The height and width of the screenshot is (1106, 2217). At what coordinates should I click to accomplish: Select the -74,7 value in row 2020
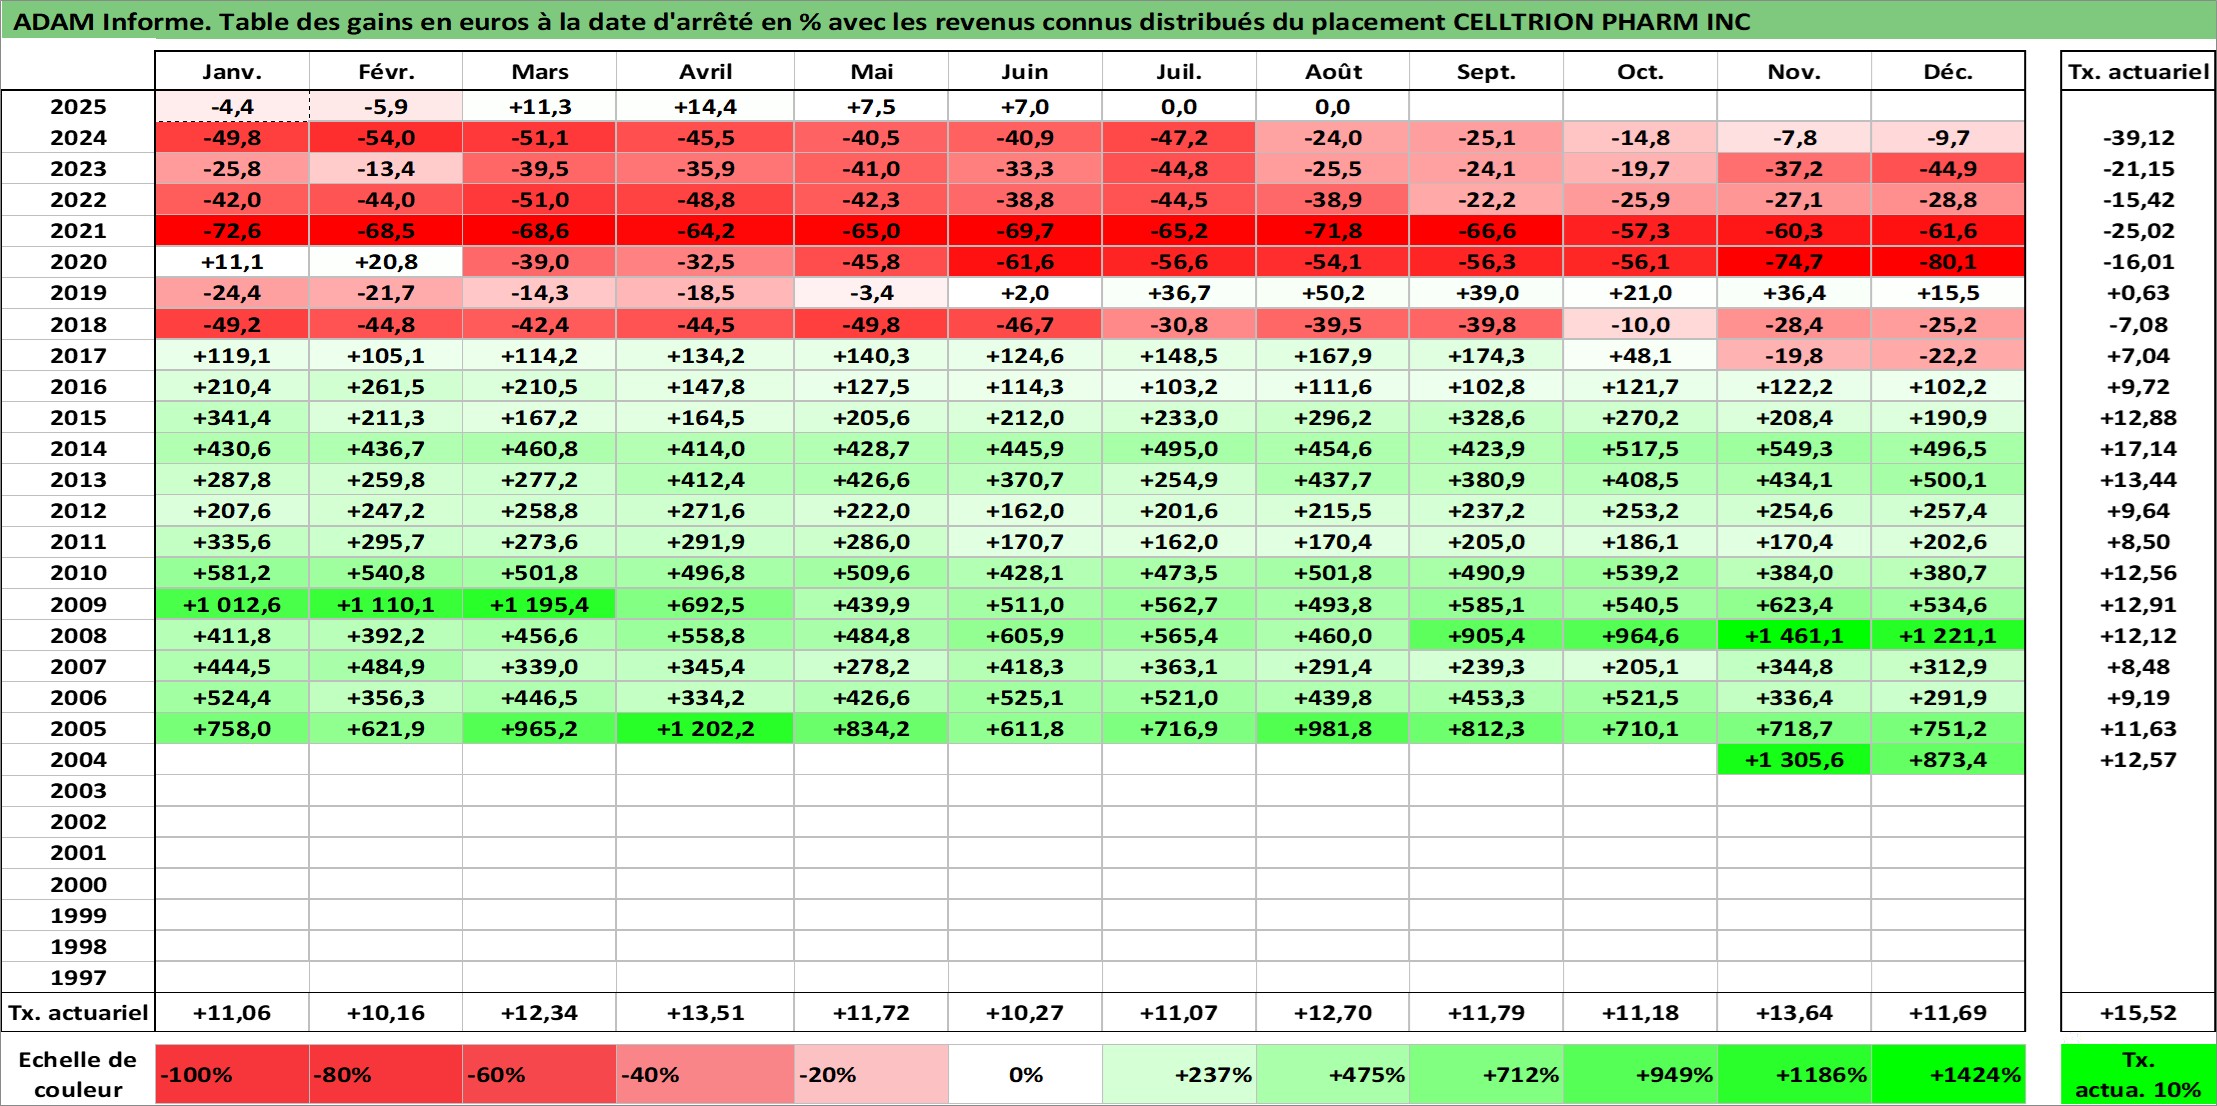pyautogui.click(x=1794, y=262)
